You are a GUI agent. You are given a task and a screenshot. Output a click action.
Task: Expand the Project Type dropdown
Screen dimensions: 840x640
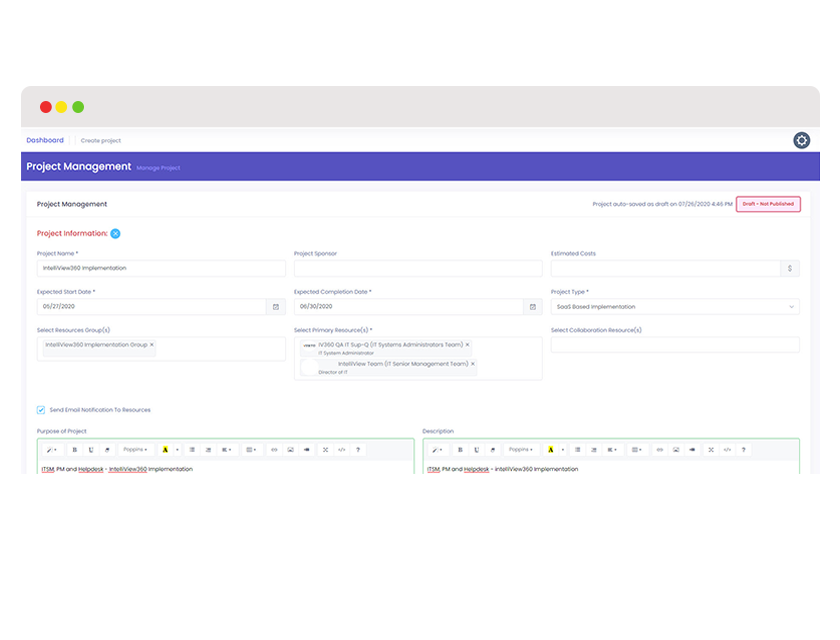675,307
